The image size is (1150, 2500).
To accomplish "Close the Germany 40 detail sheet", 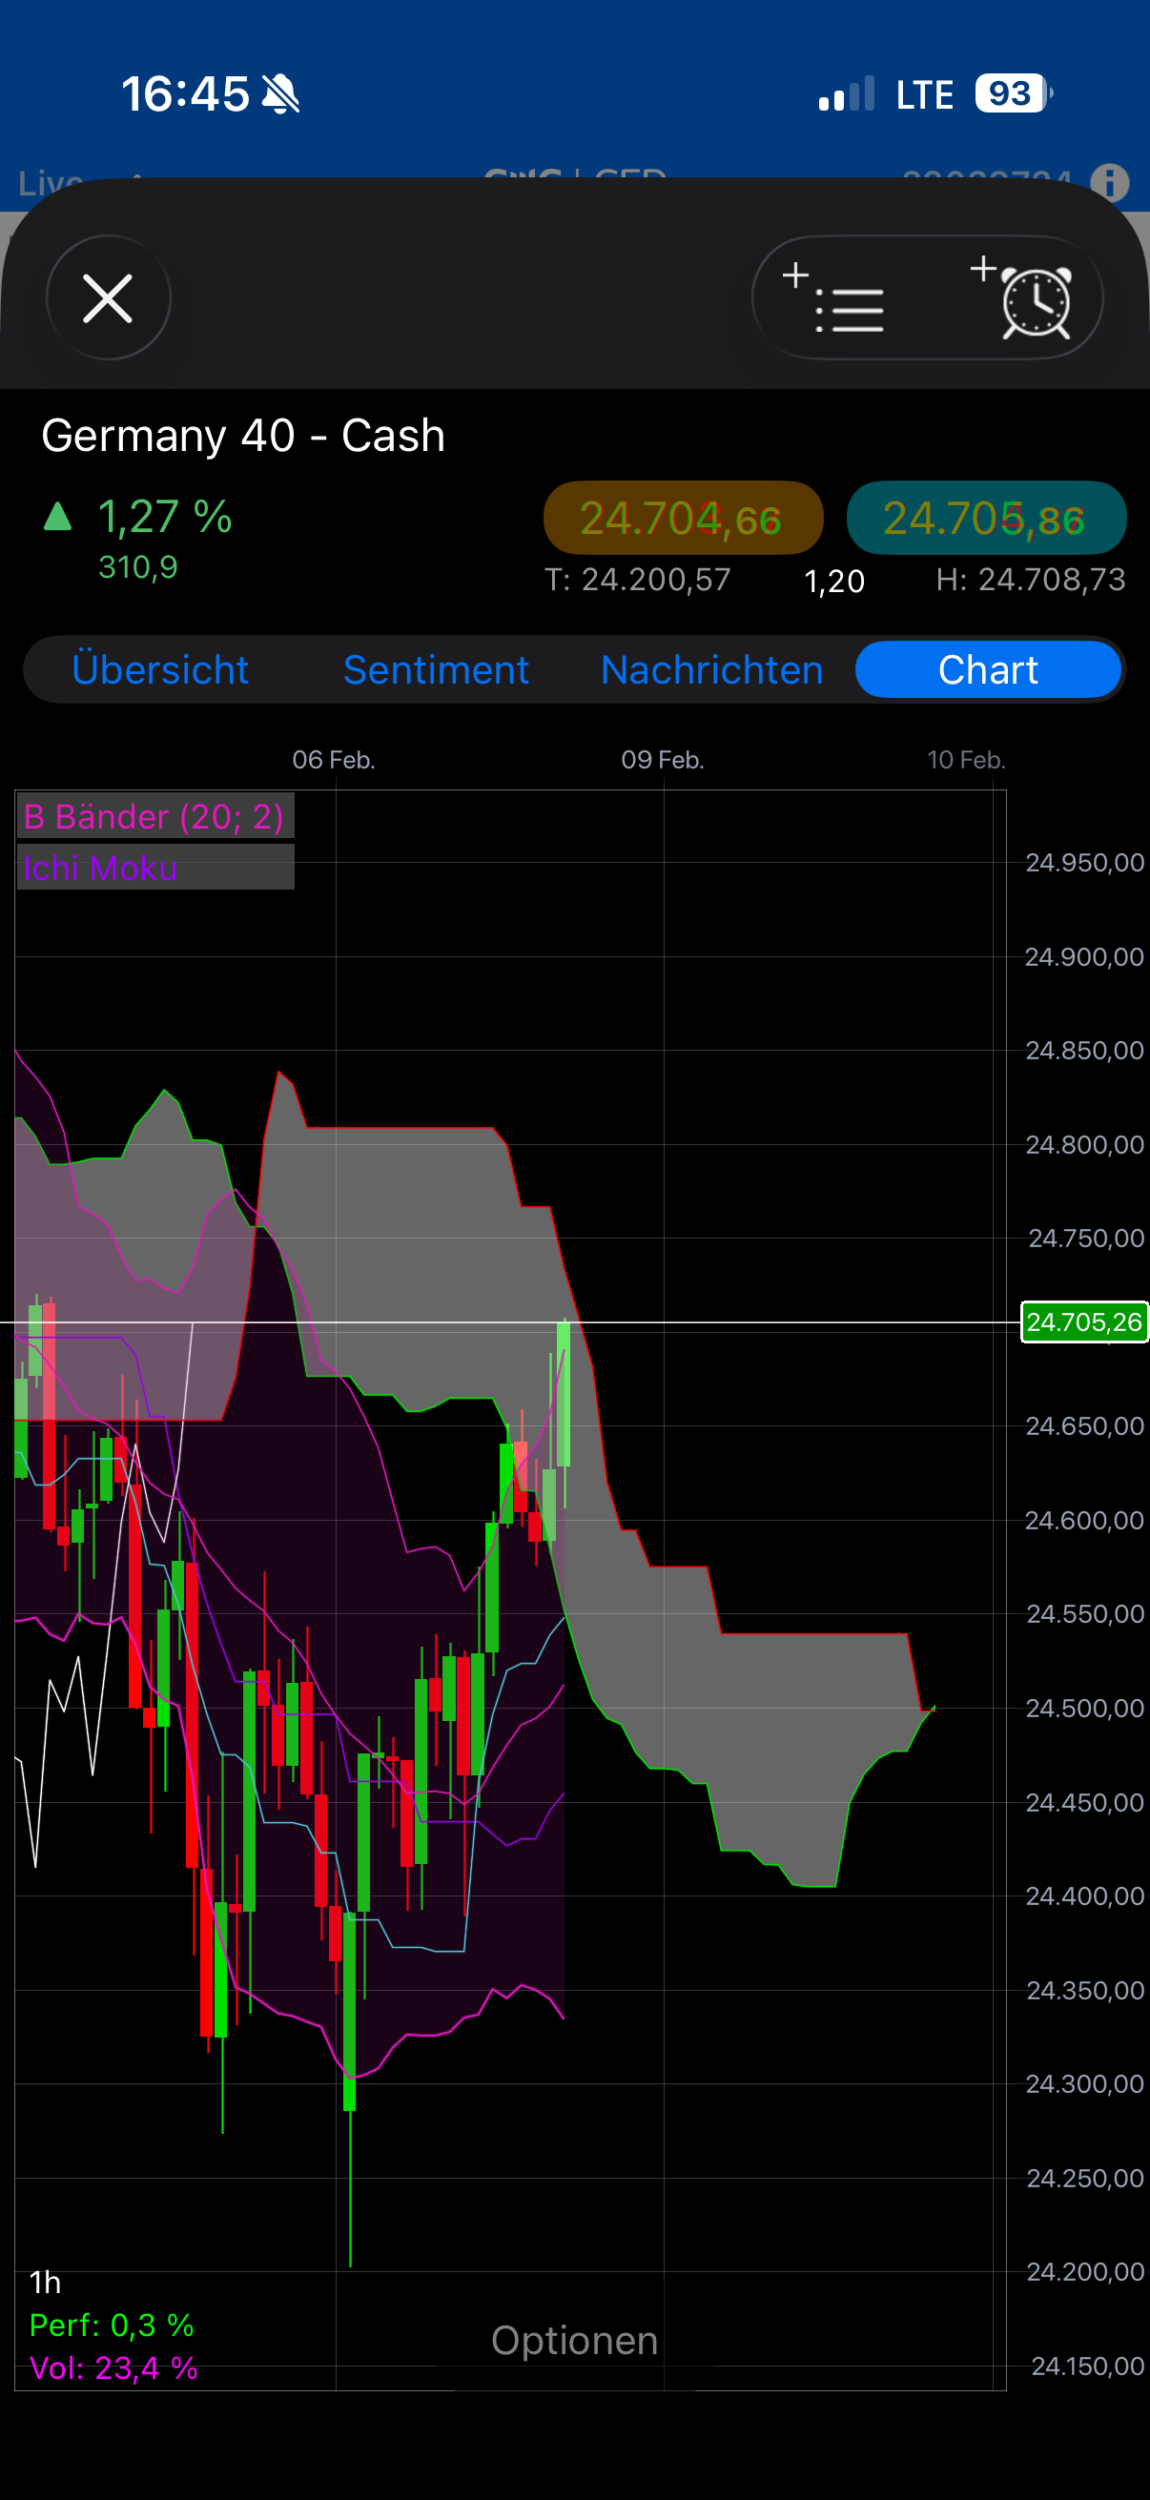I will tap(108, 298).
